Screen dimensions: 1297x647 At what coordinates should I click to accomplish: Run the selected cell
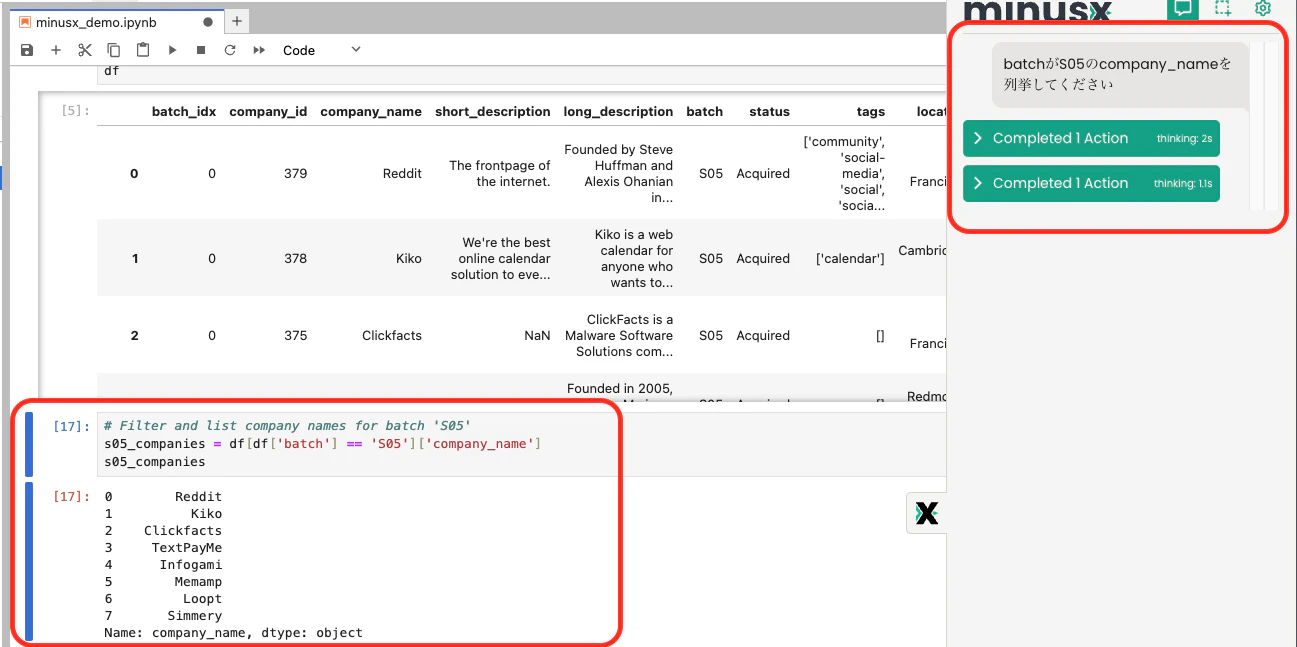point(172,50)
